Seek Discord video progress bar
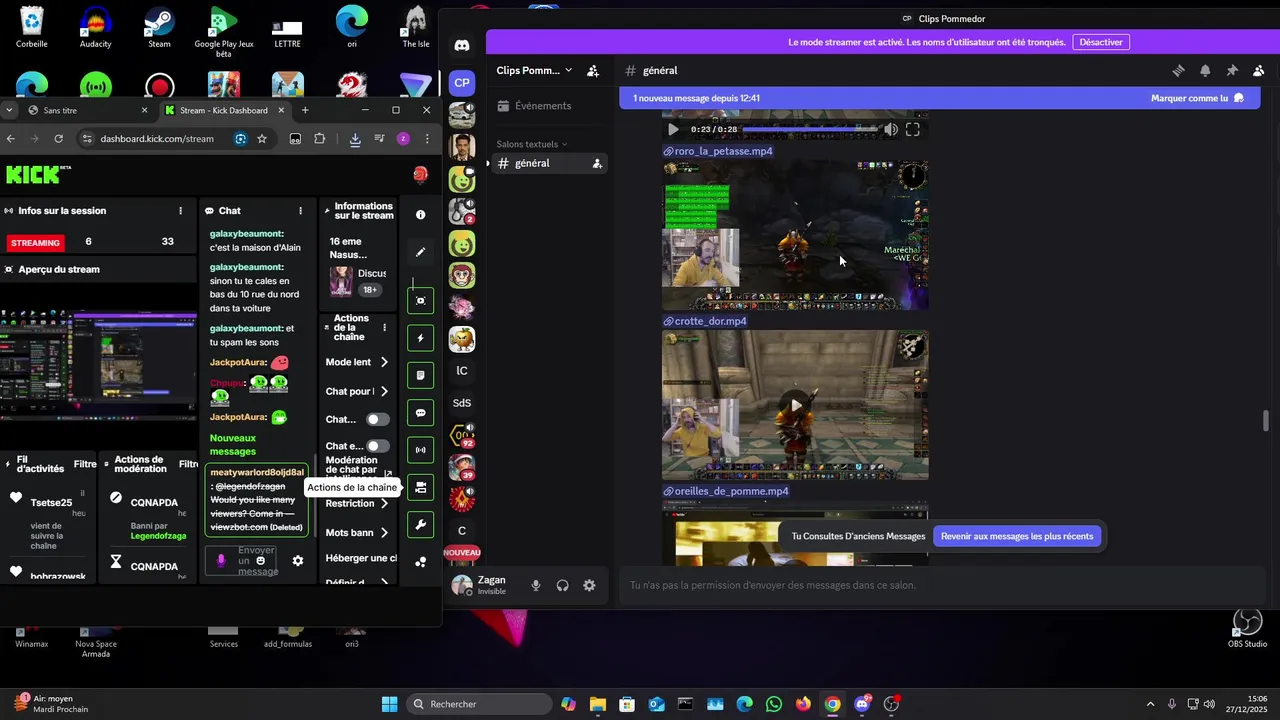Viewport: 1280px width, 720px height. pos(808,129)
